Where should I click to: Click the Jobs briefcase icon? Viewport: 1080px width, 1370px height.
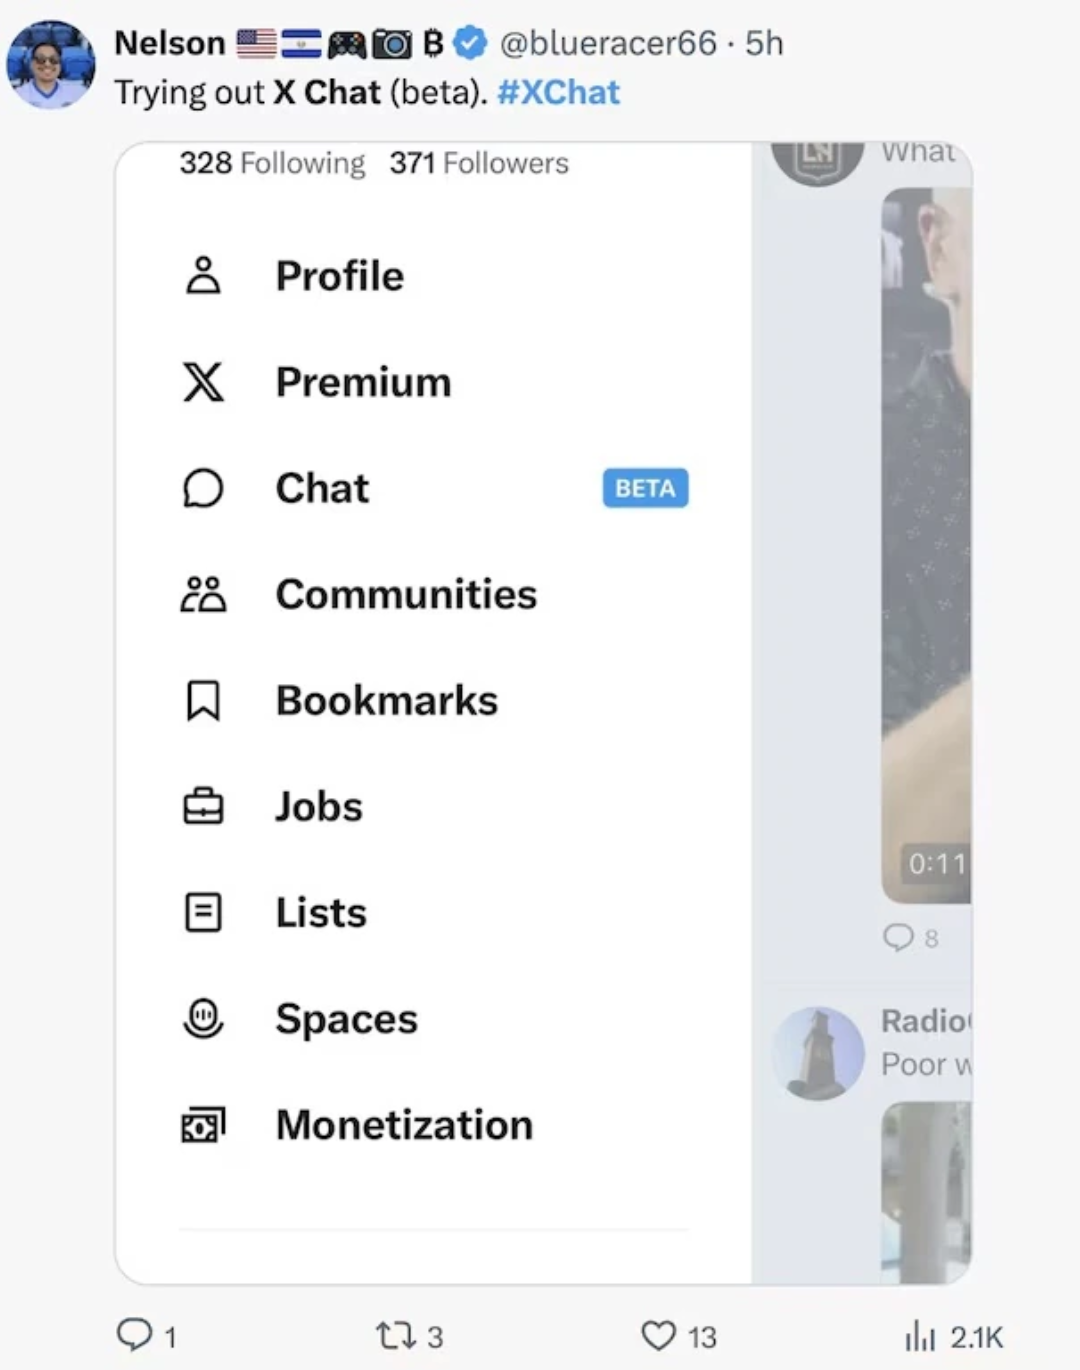(x=203, y=806)
